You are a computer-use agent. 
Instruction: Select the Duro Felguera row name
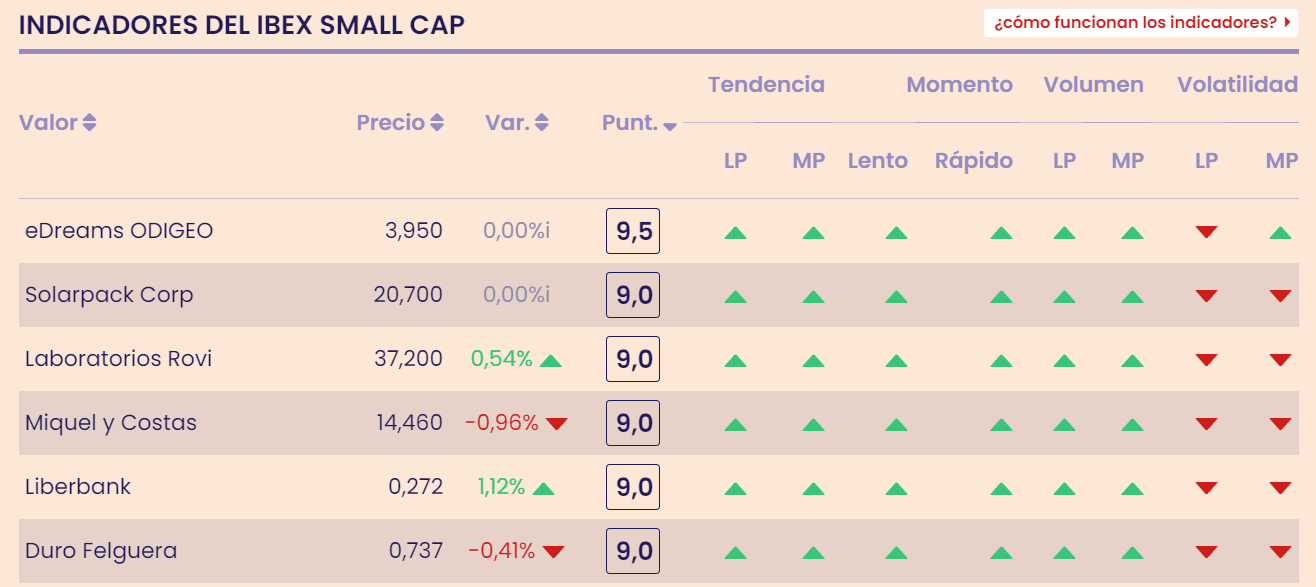(101, 551)
